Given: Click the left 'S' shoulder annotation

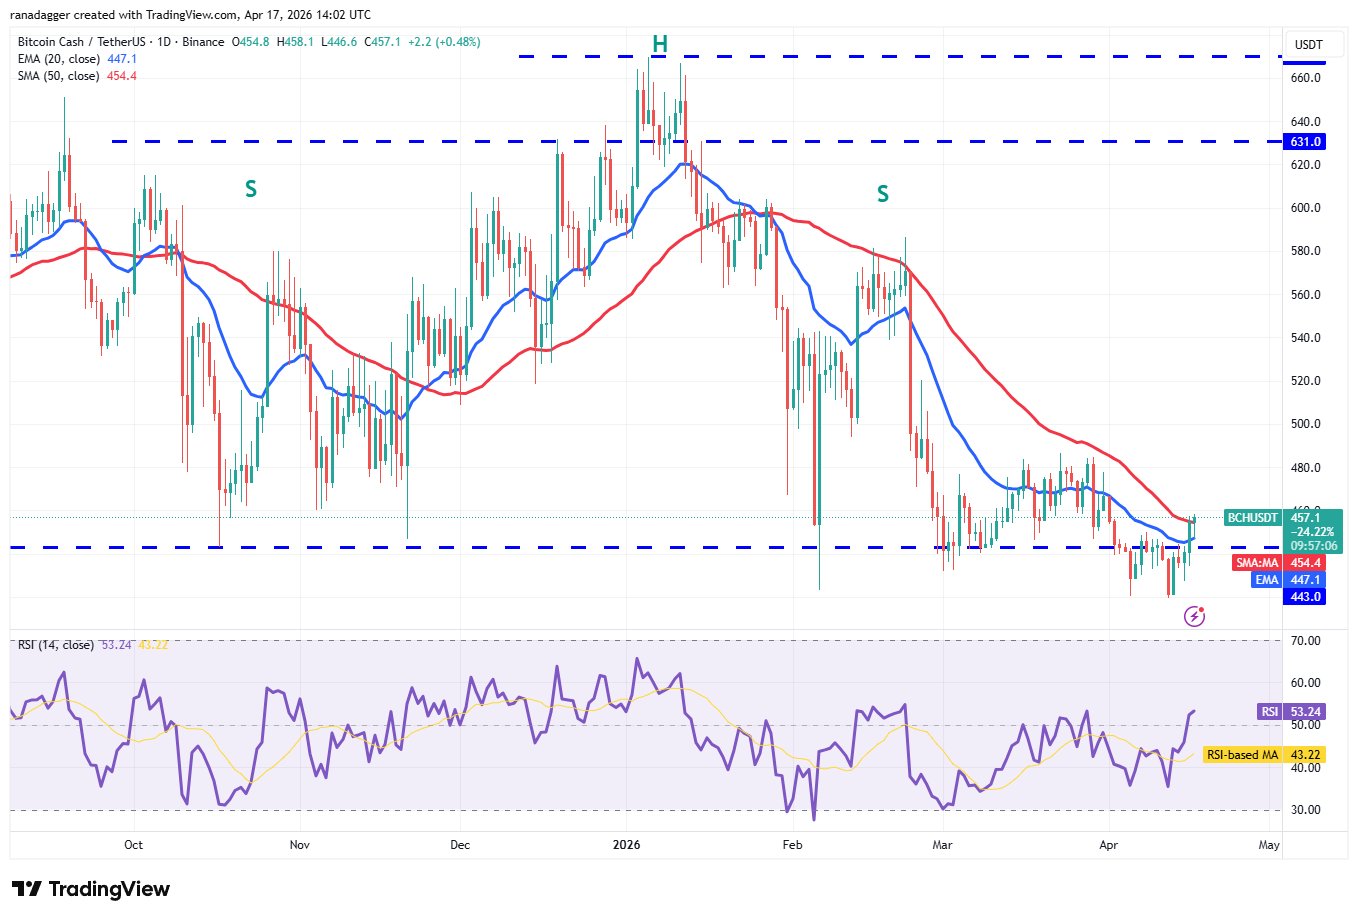Looking at the screenshot, I should [x=251, y=189].
